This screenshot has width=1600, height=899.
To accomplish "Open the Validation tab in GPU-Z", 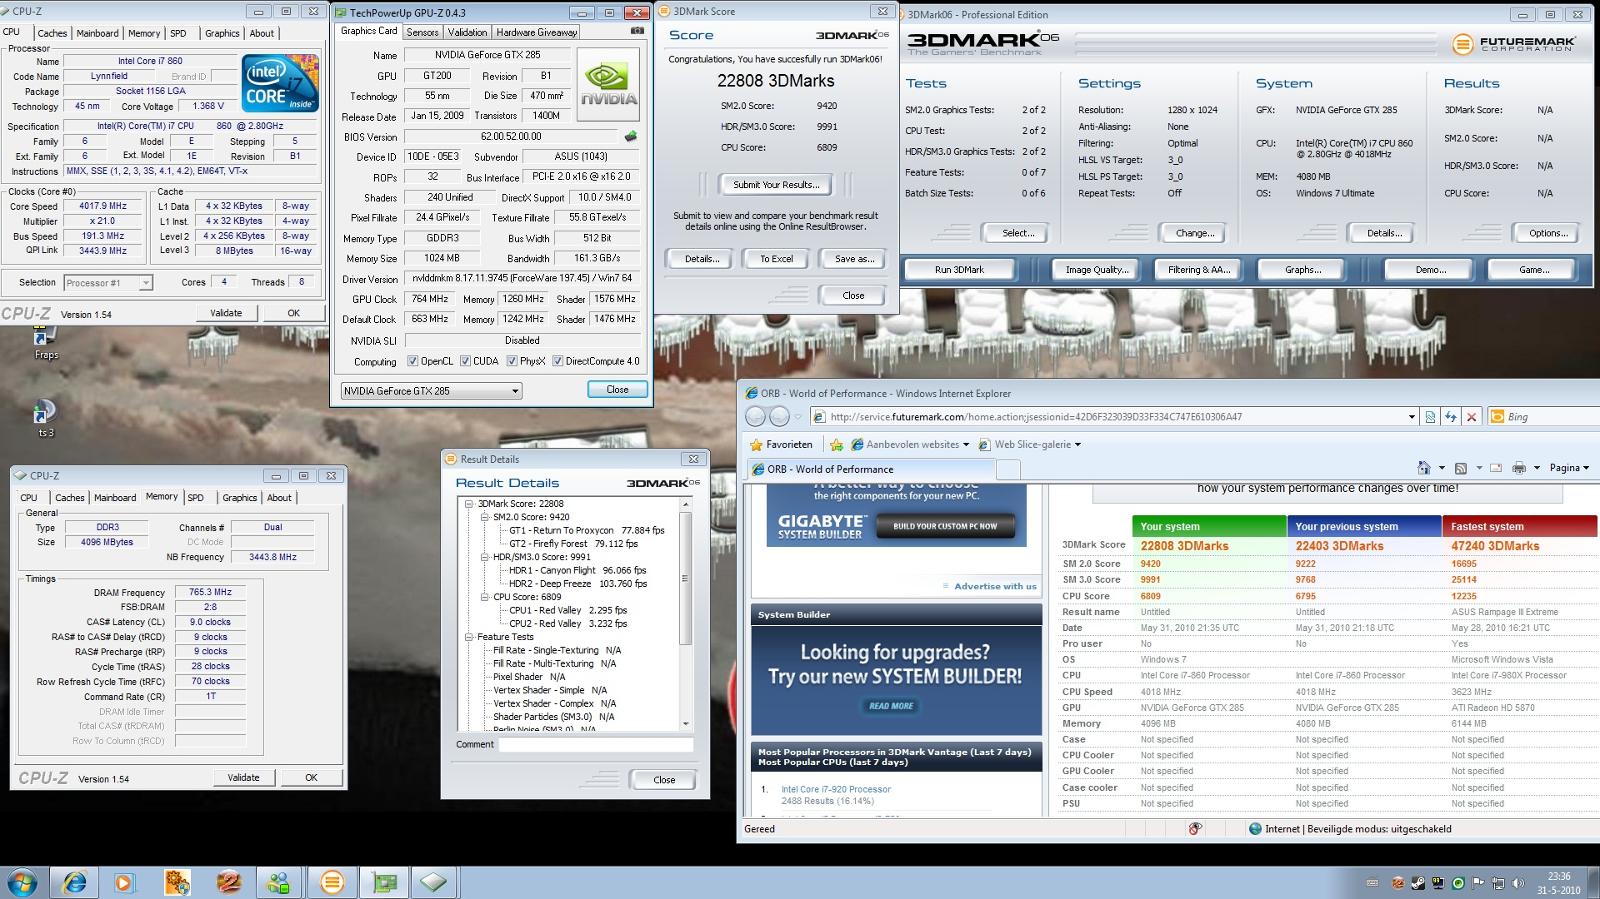I will (x=467, y=32).
